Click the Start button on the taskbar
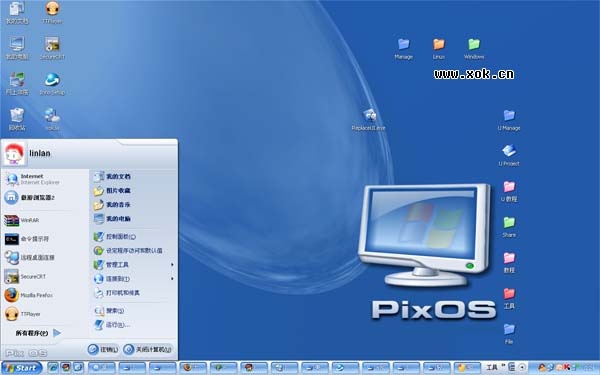The image size is (600, 375). click(22, 368)
